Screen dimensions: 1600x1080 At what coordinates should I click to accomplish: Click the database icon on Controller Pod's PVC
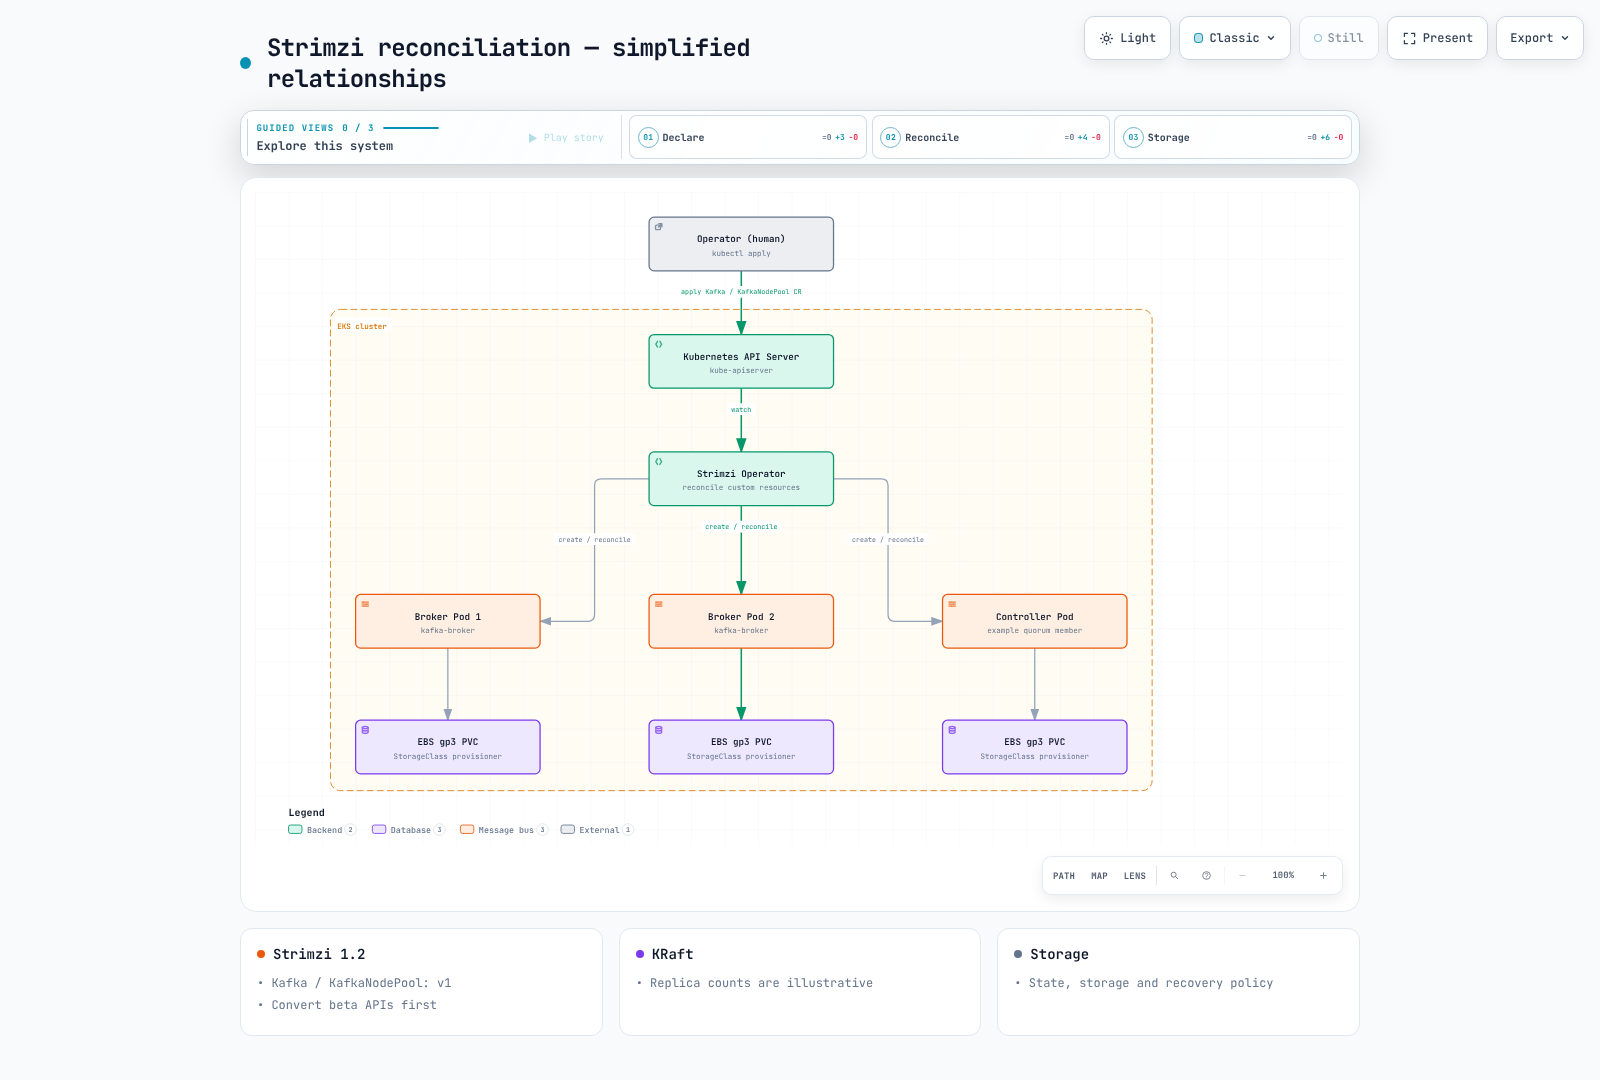953,731
